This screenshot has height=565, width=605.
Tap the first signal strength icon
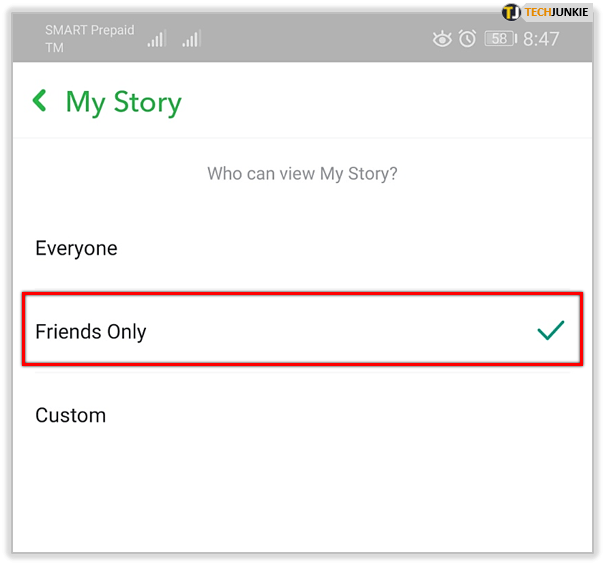(x=157, y=39)
